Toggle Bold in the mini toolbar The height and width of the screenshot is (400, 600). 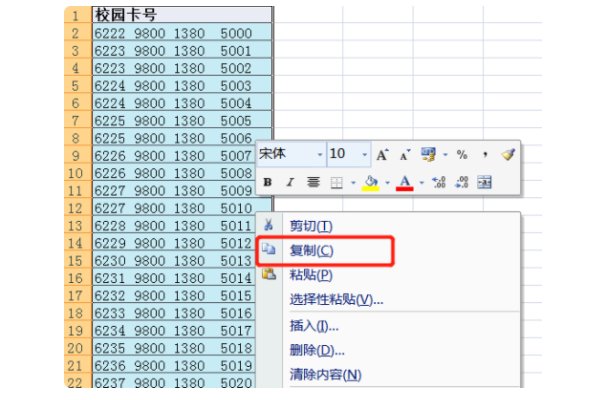[267, 182]
